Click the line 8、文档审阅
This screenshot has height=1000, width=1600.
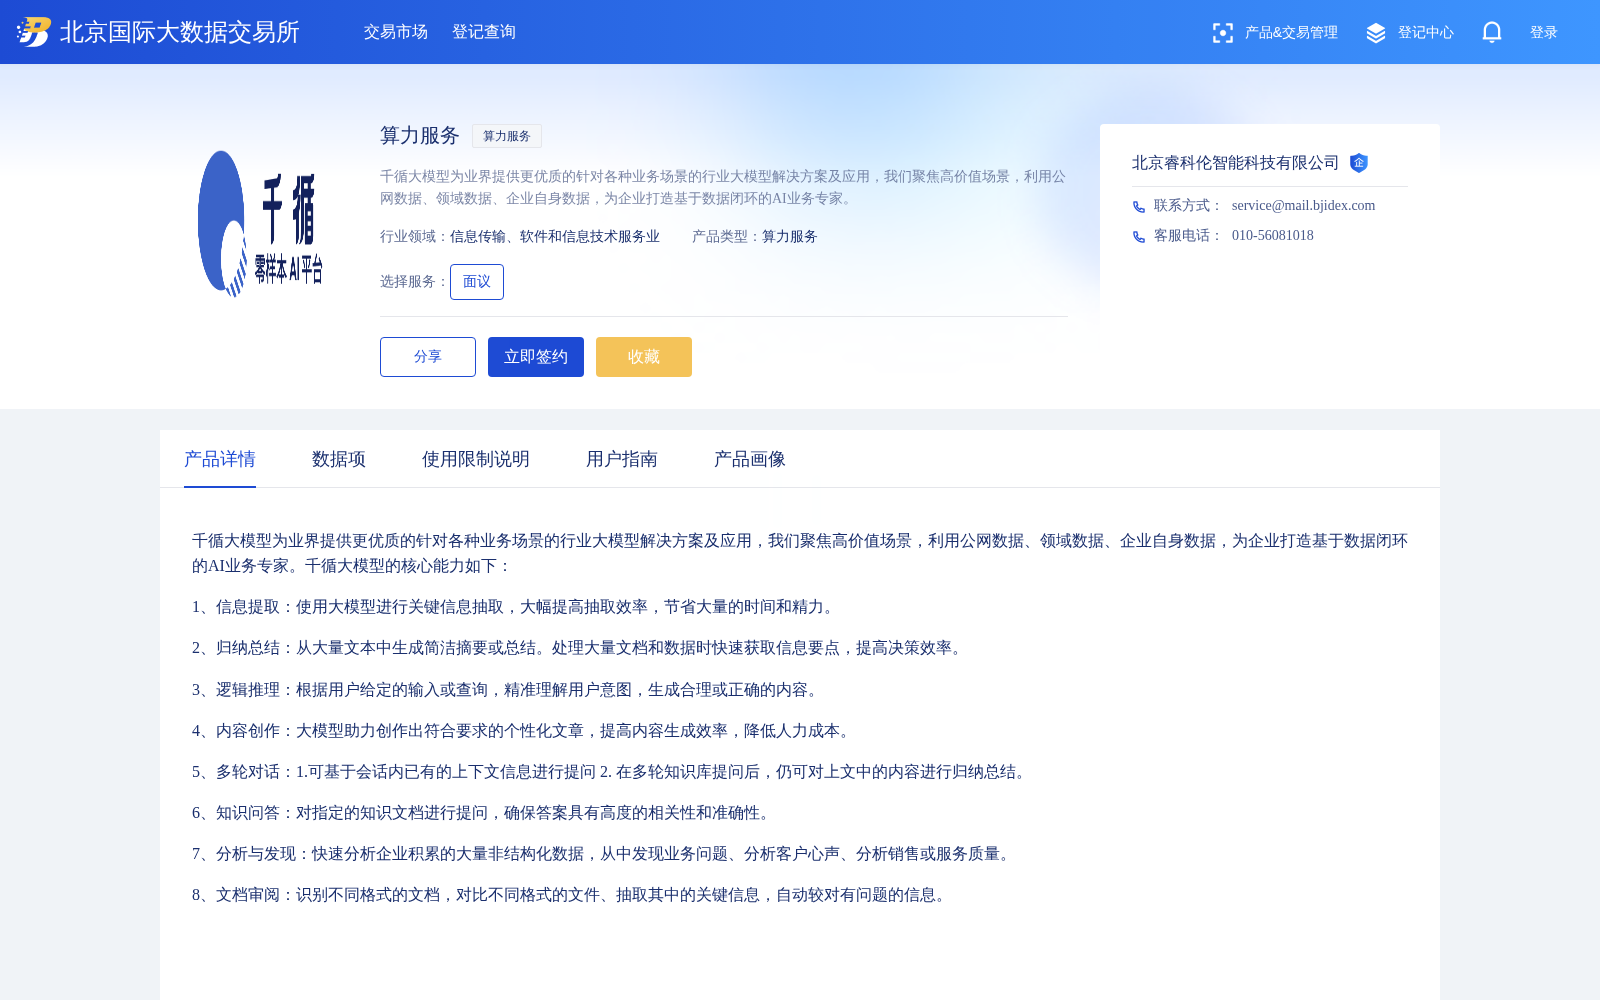(572, 895)
